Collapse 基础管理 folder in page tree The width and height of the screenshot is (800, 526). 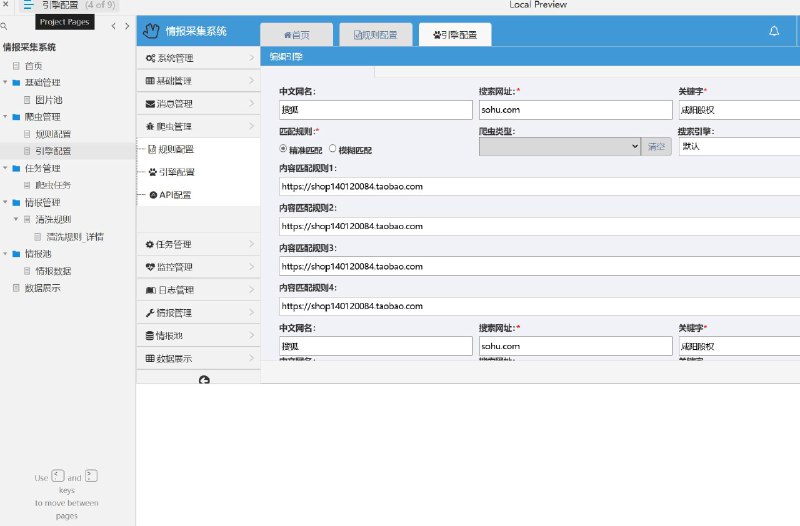pos(5,82)
